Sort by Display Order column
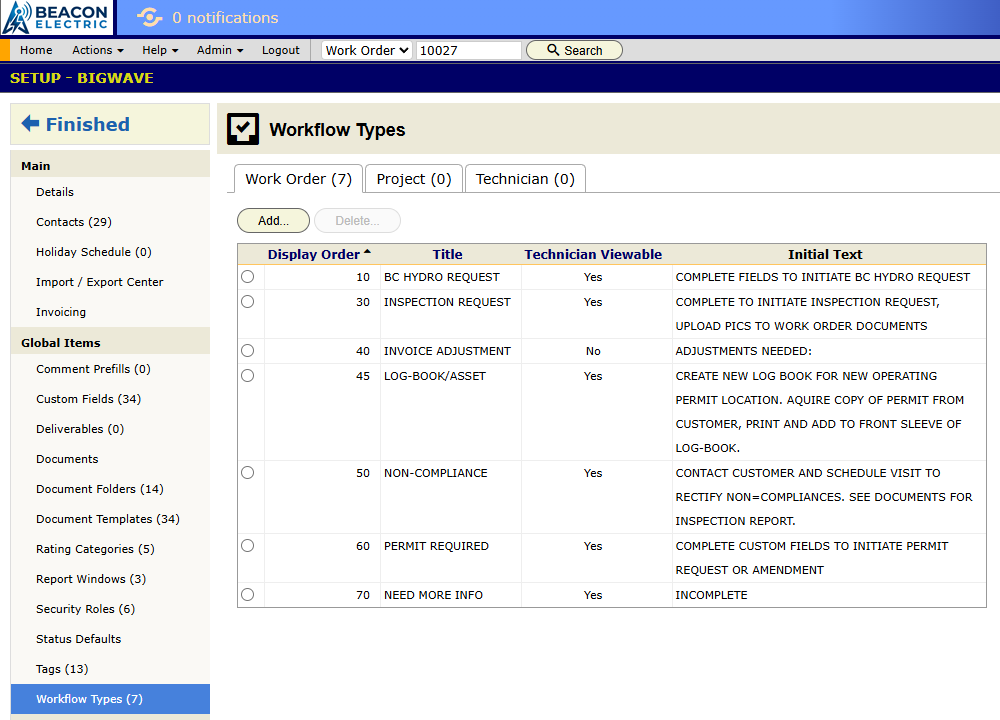1000x720 pixels. tap(318, 254)
